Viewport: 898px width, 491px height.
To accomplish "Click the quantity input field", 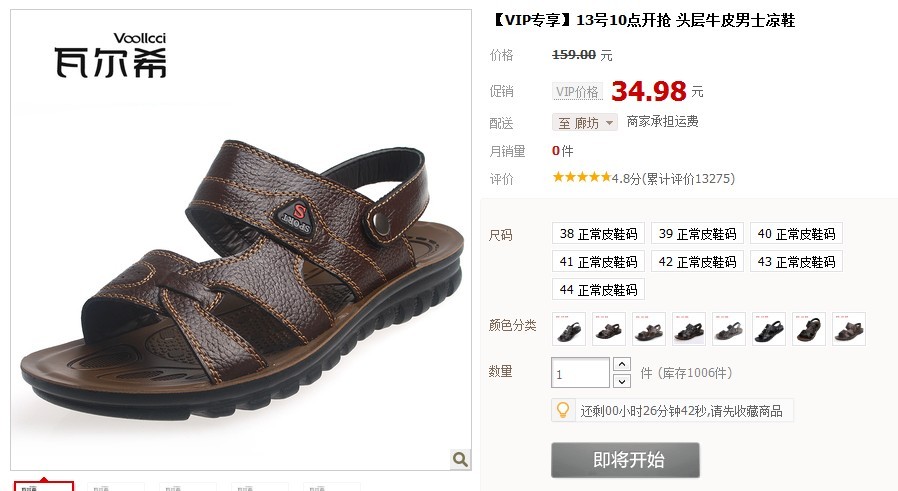I will pyautogui.click(x=580, y=373).
